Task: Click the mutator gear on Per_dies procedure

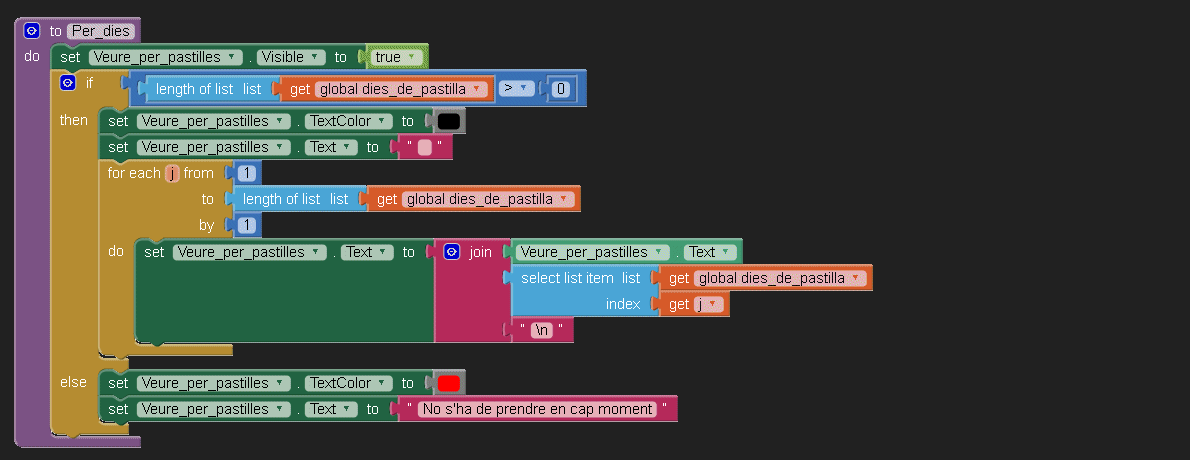Action: (x=32, y=31)
